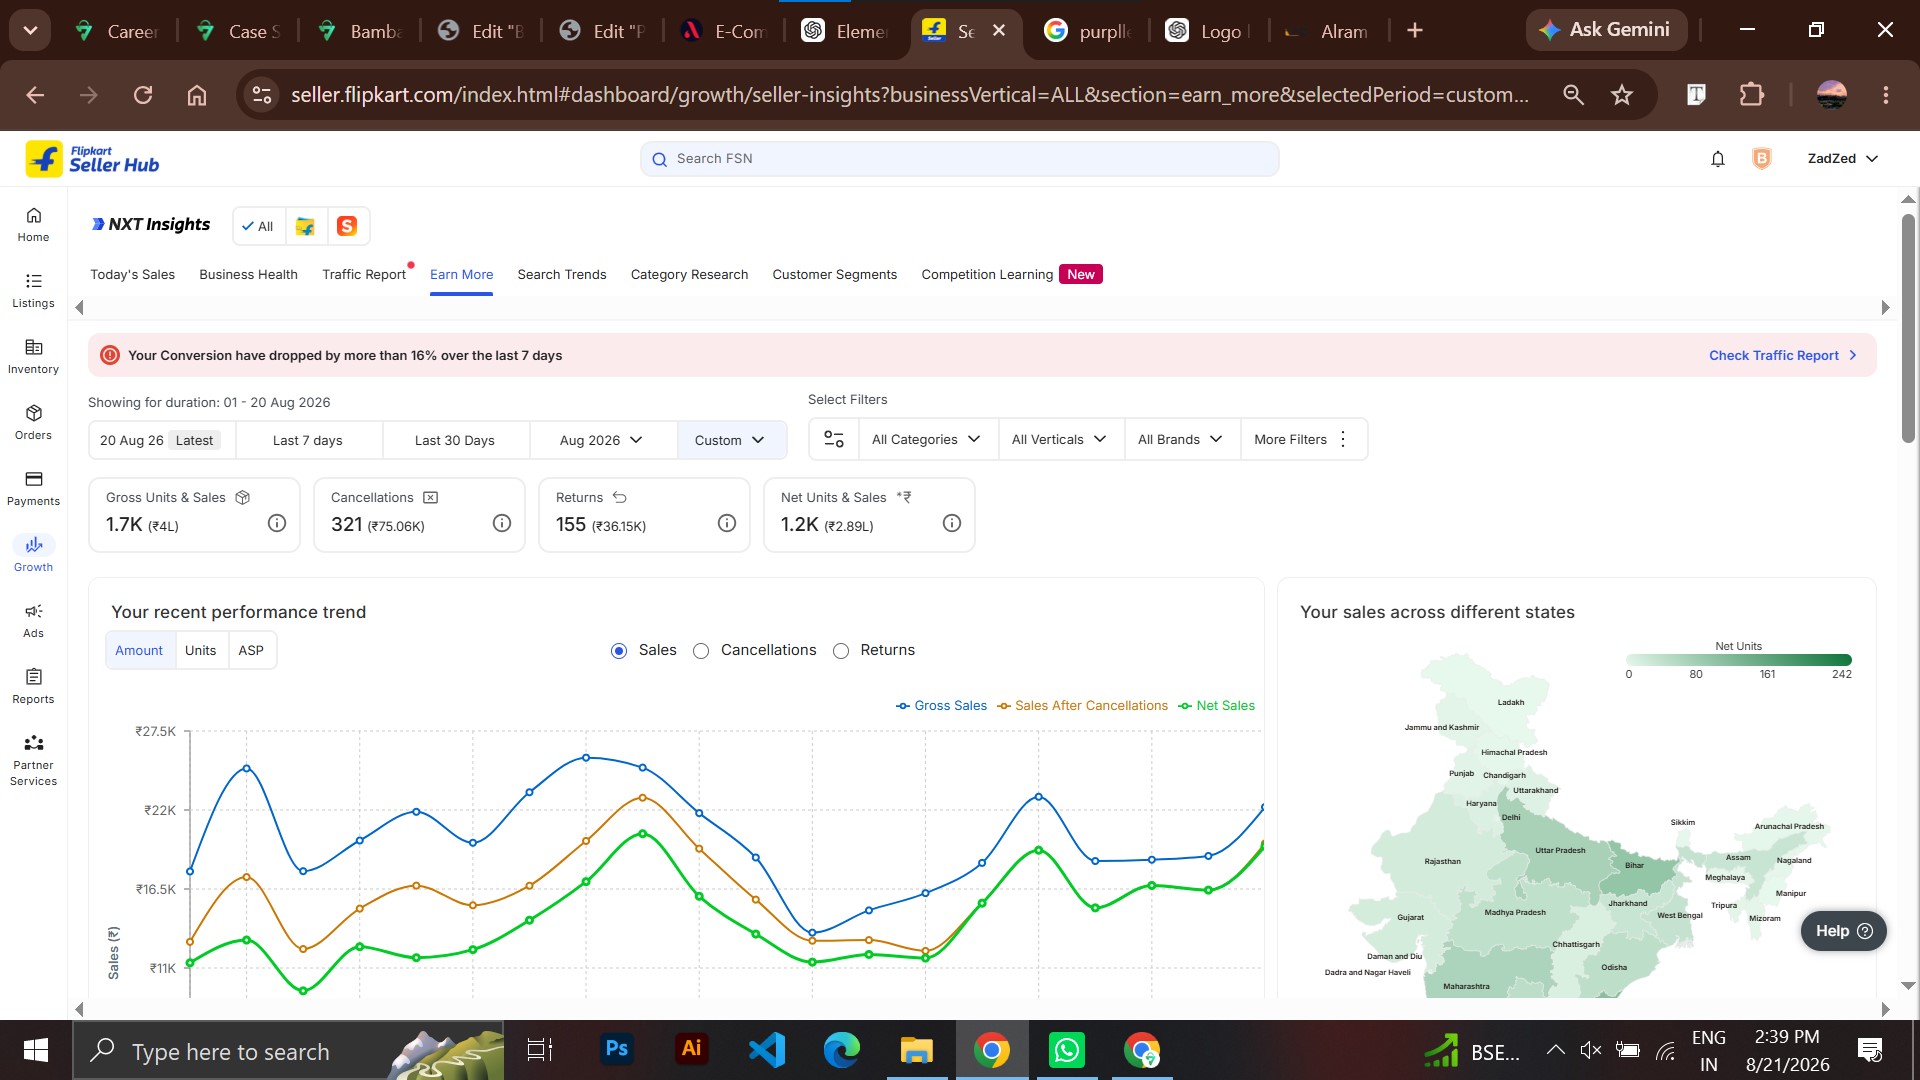Click Ask Gemini in the browser
Image resolution: width=1920 pixels, height=1080 pixels.
pos(1606,30)
